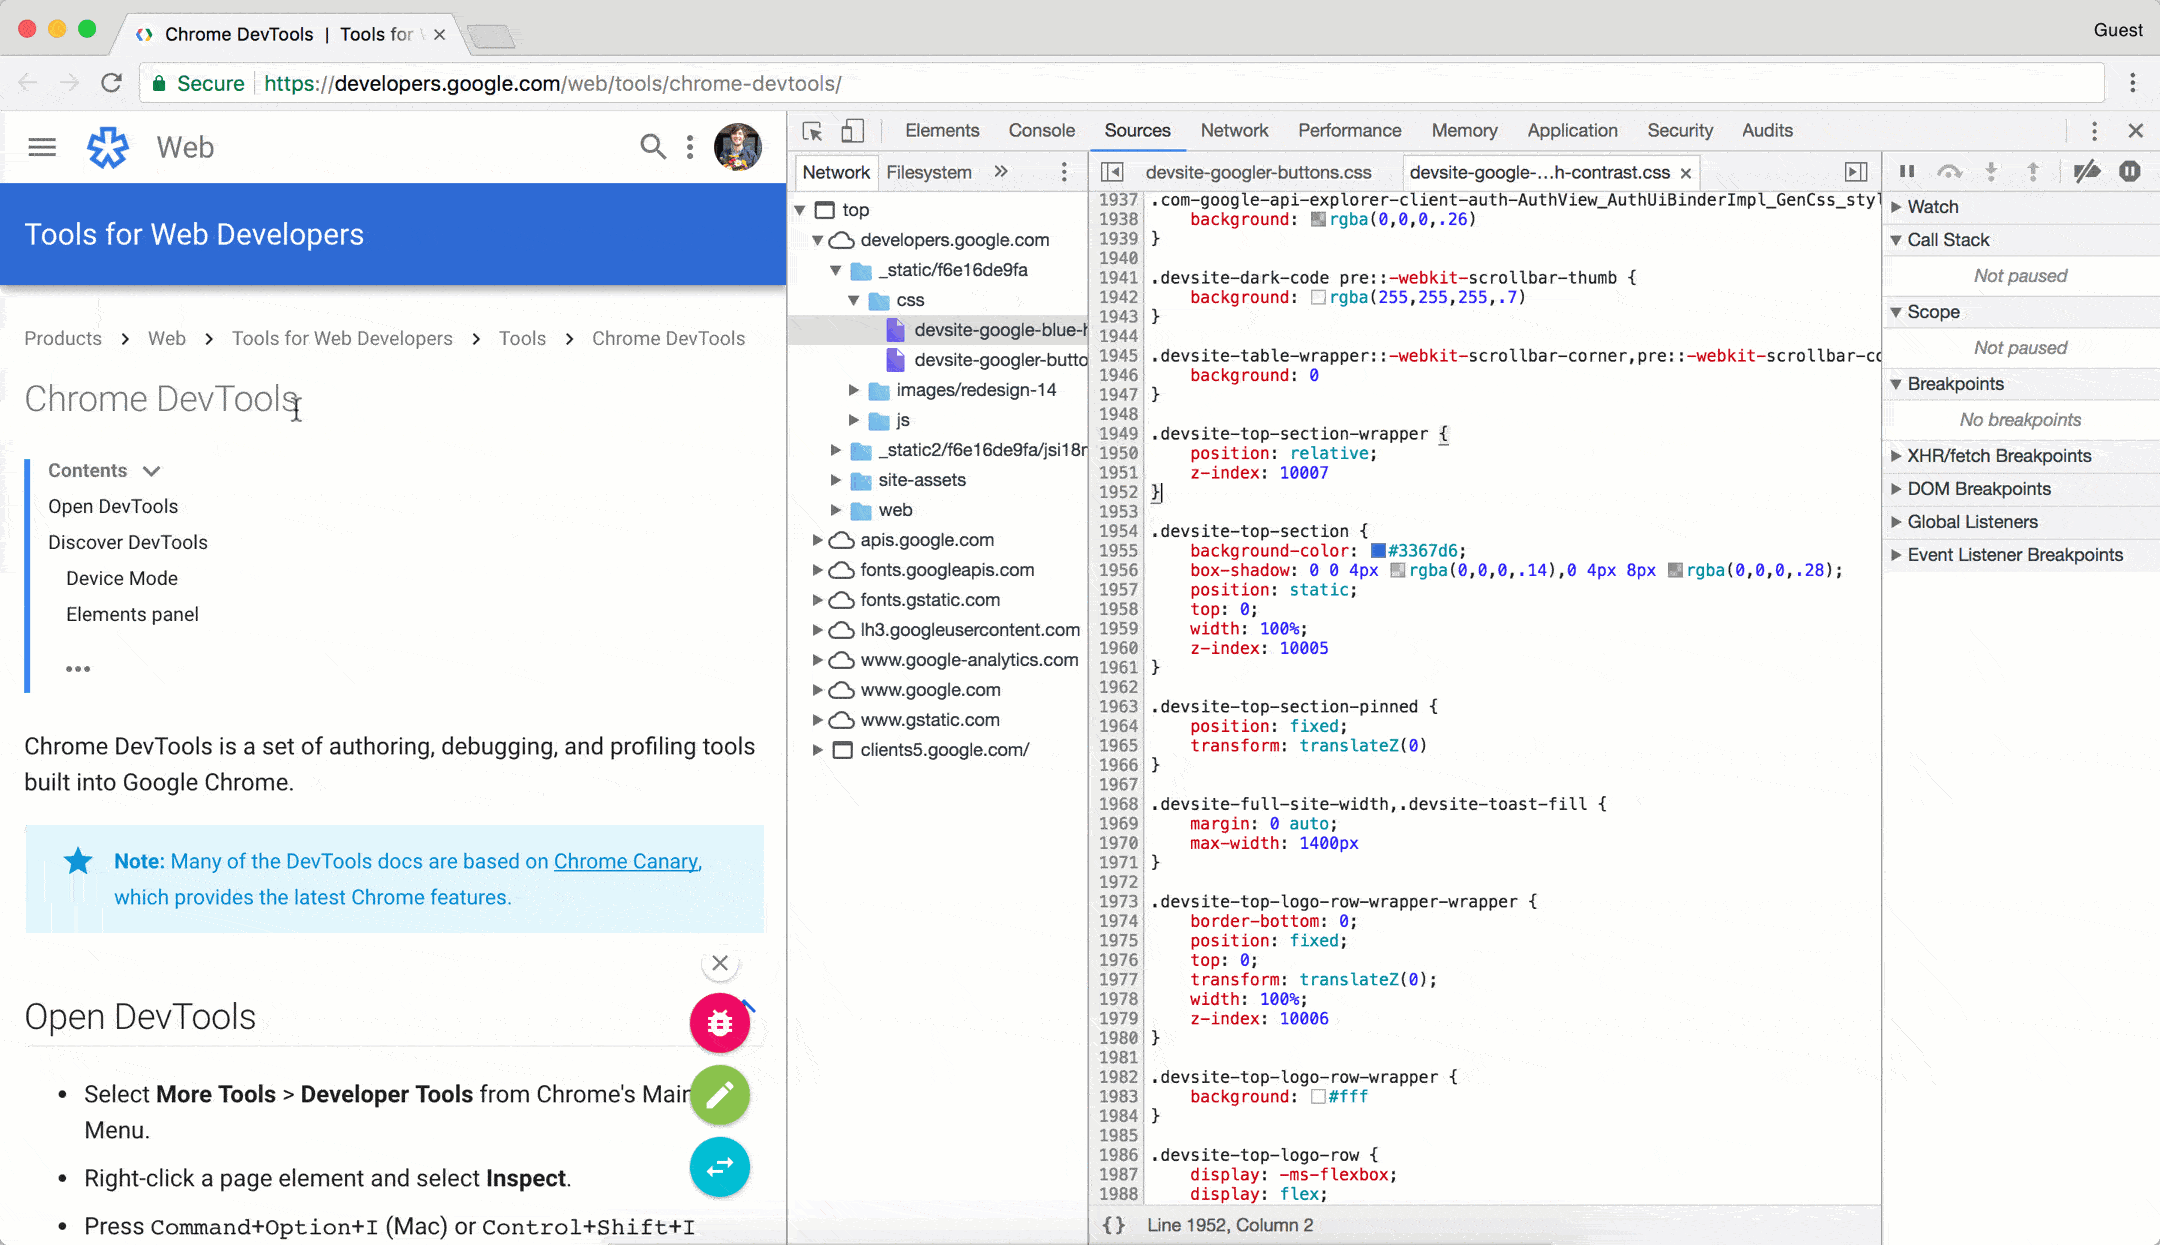
Task: Expand the Contents section toggle
Action: coord(148,470)
